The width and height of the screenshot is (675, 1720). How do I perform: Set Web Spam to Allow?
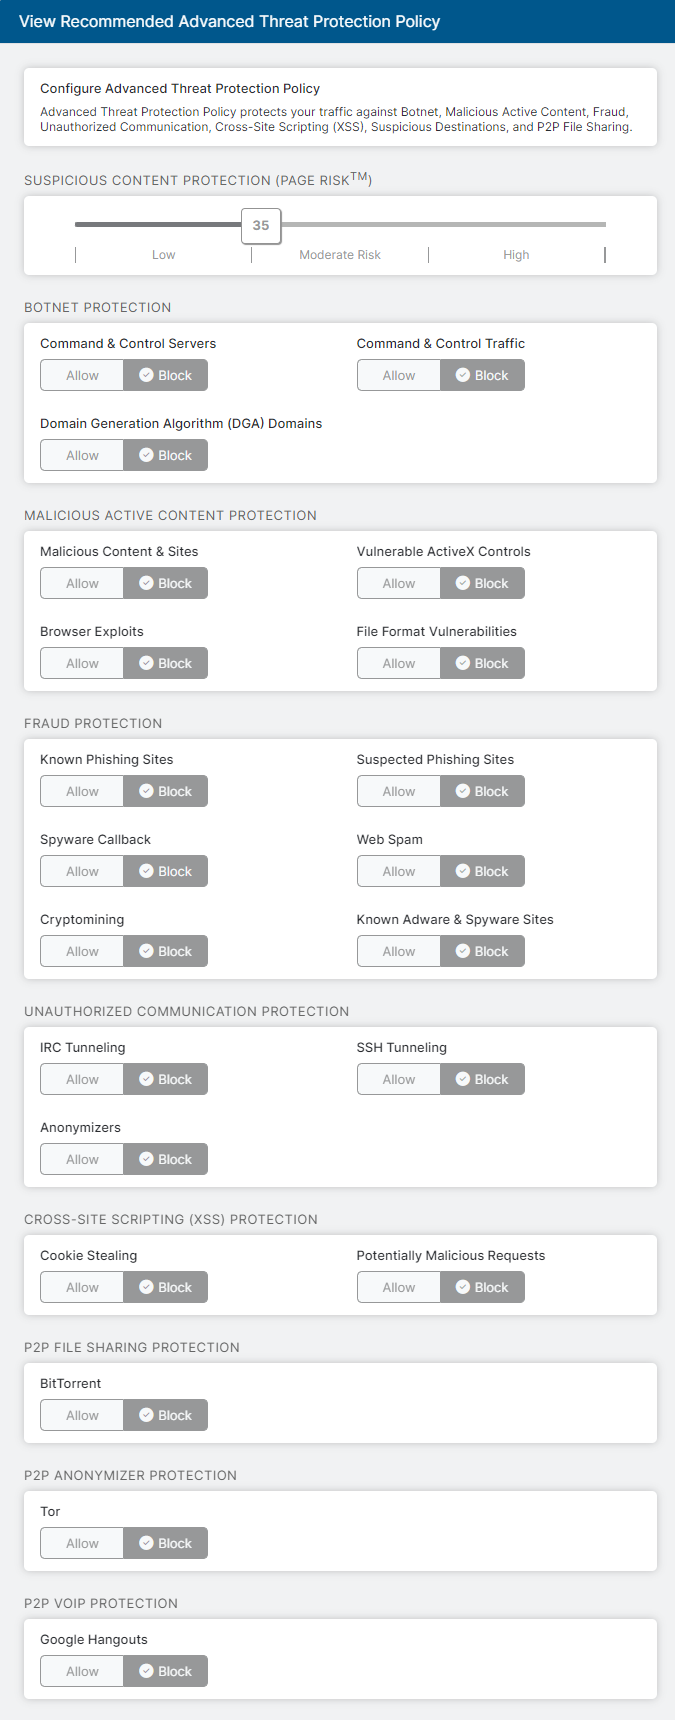tap(399, 872)
